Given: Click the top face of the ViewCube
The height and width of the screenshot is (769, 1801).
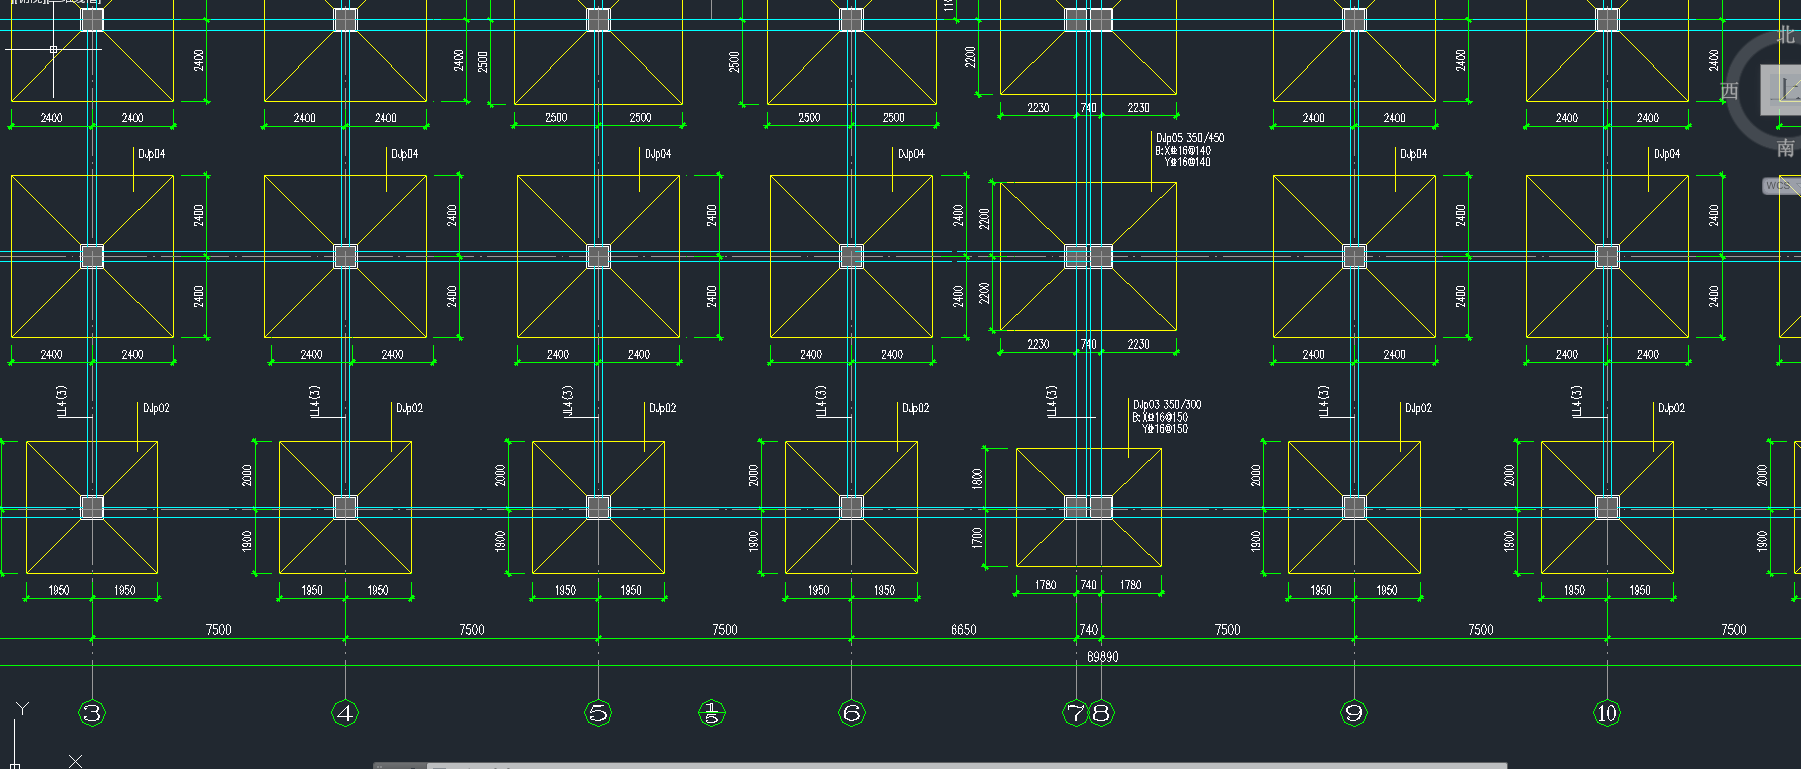Looking at the screenshot, I should tap(1782, 88).
